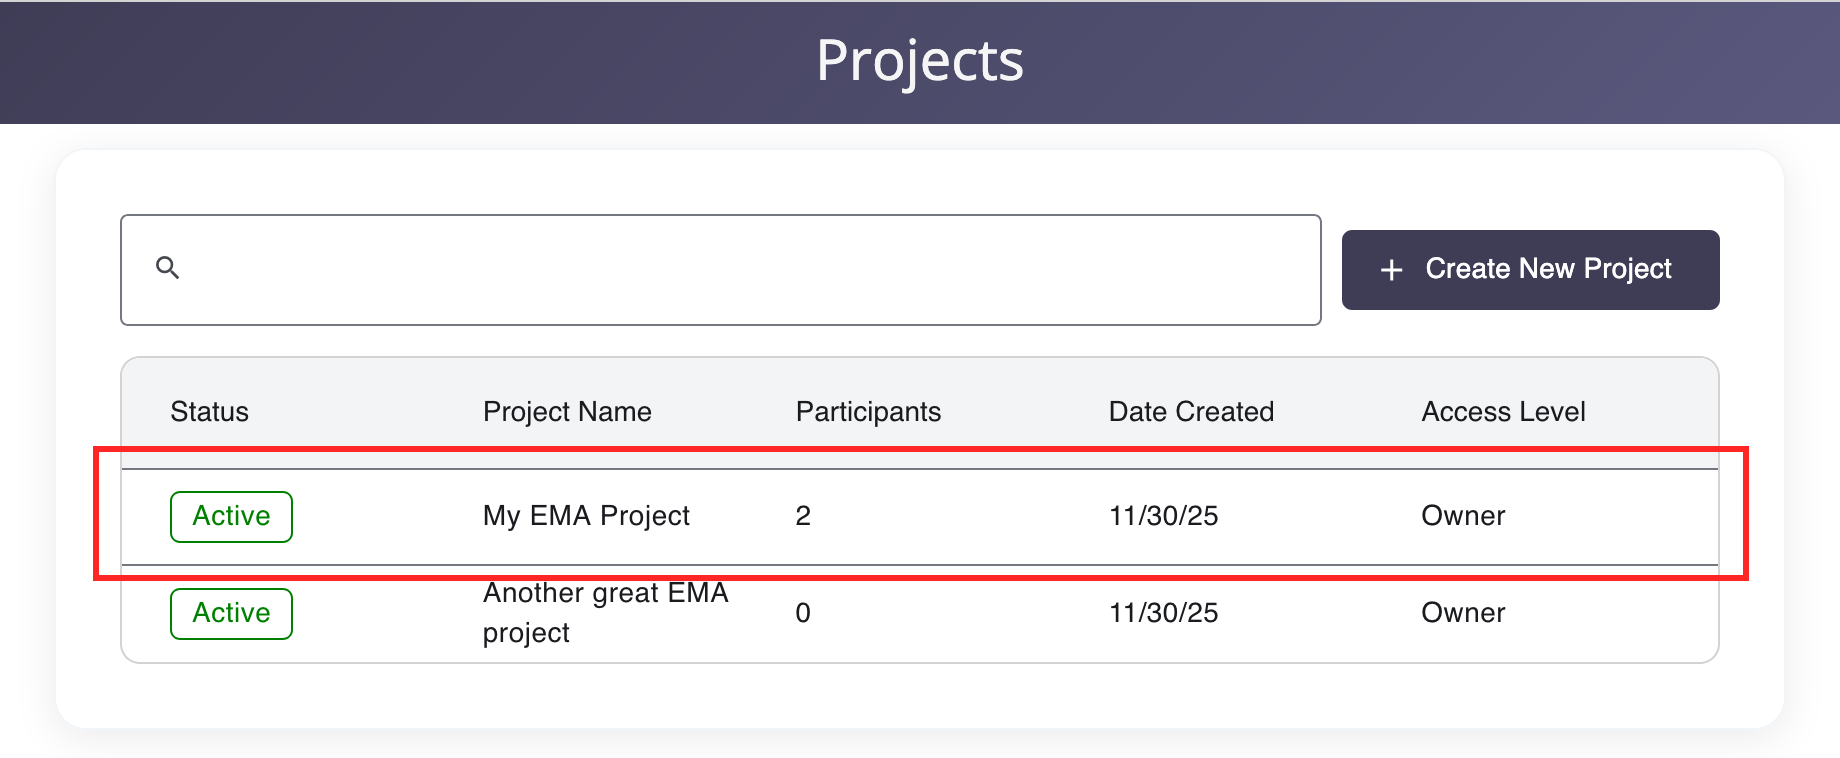Sort by the Project Name column header
Viewport: 1840px width, 758px height.
pyautogui.click(x=567, y=411)
